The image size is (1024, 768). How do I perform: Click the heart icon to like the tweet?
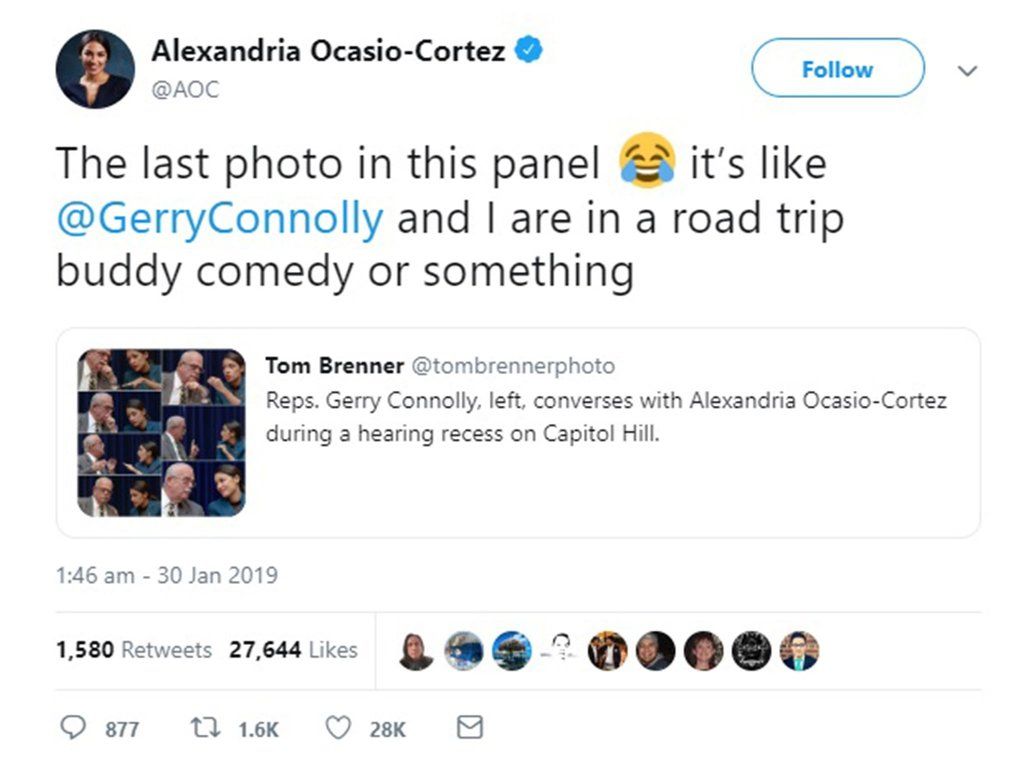(340, 729)
